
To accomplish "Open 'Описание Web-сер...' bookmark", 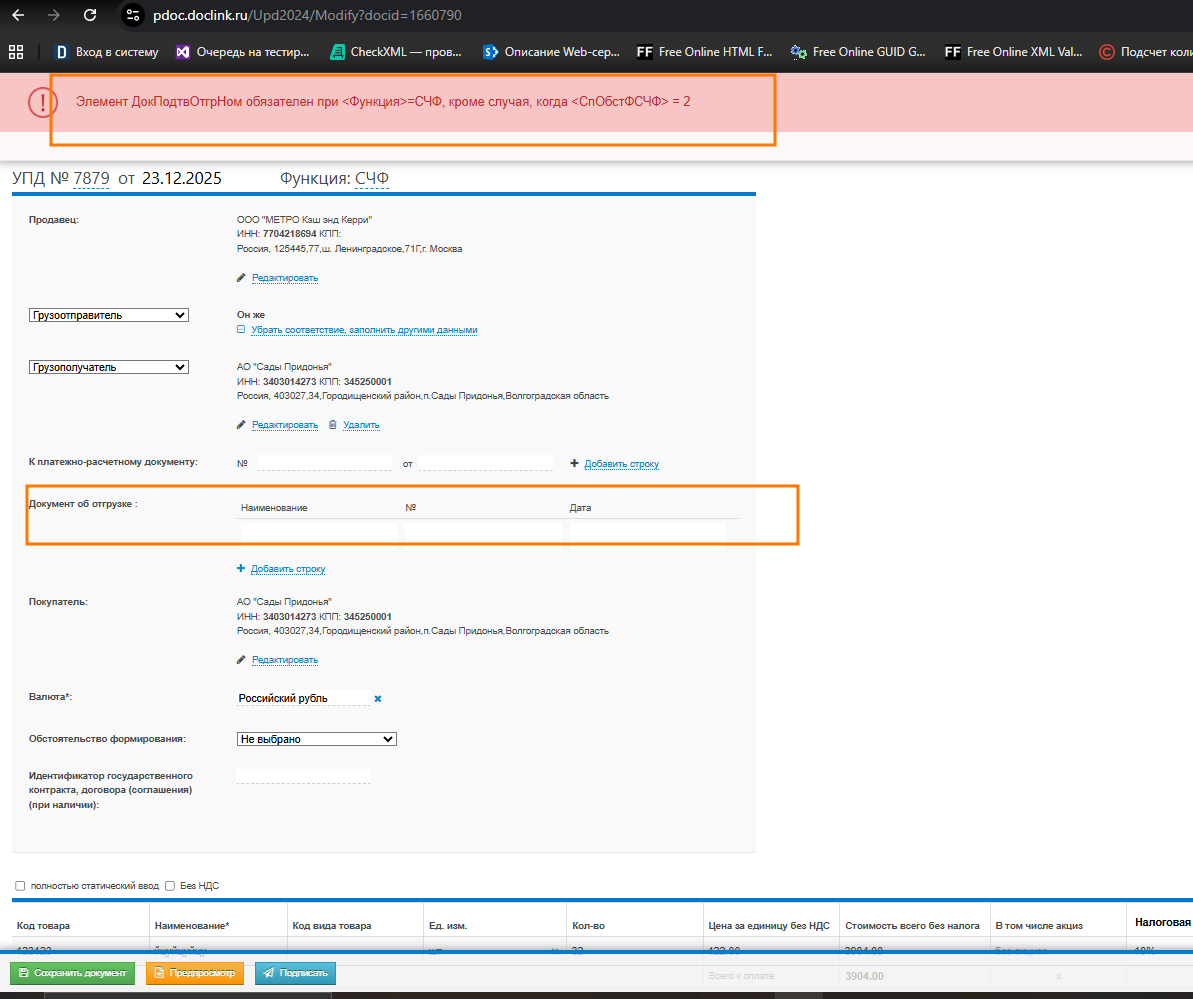I will [552, 52].
